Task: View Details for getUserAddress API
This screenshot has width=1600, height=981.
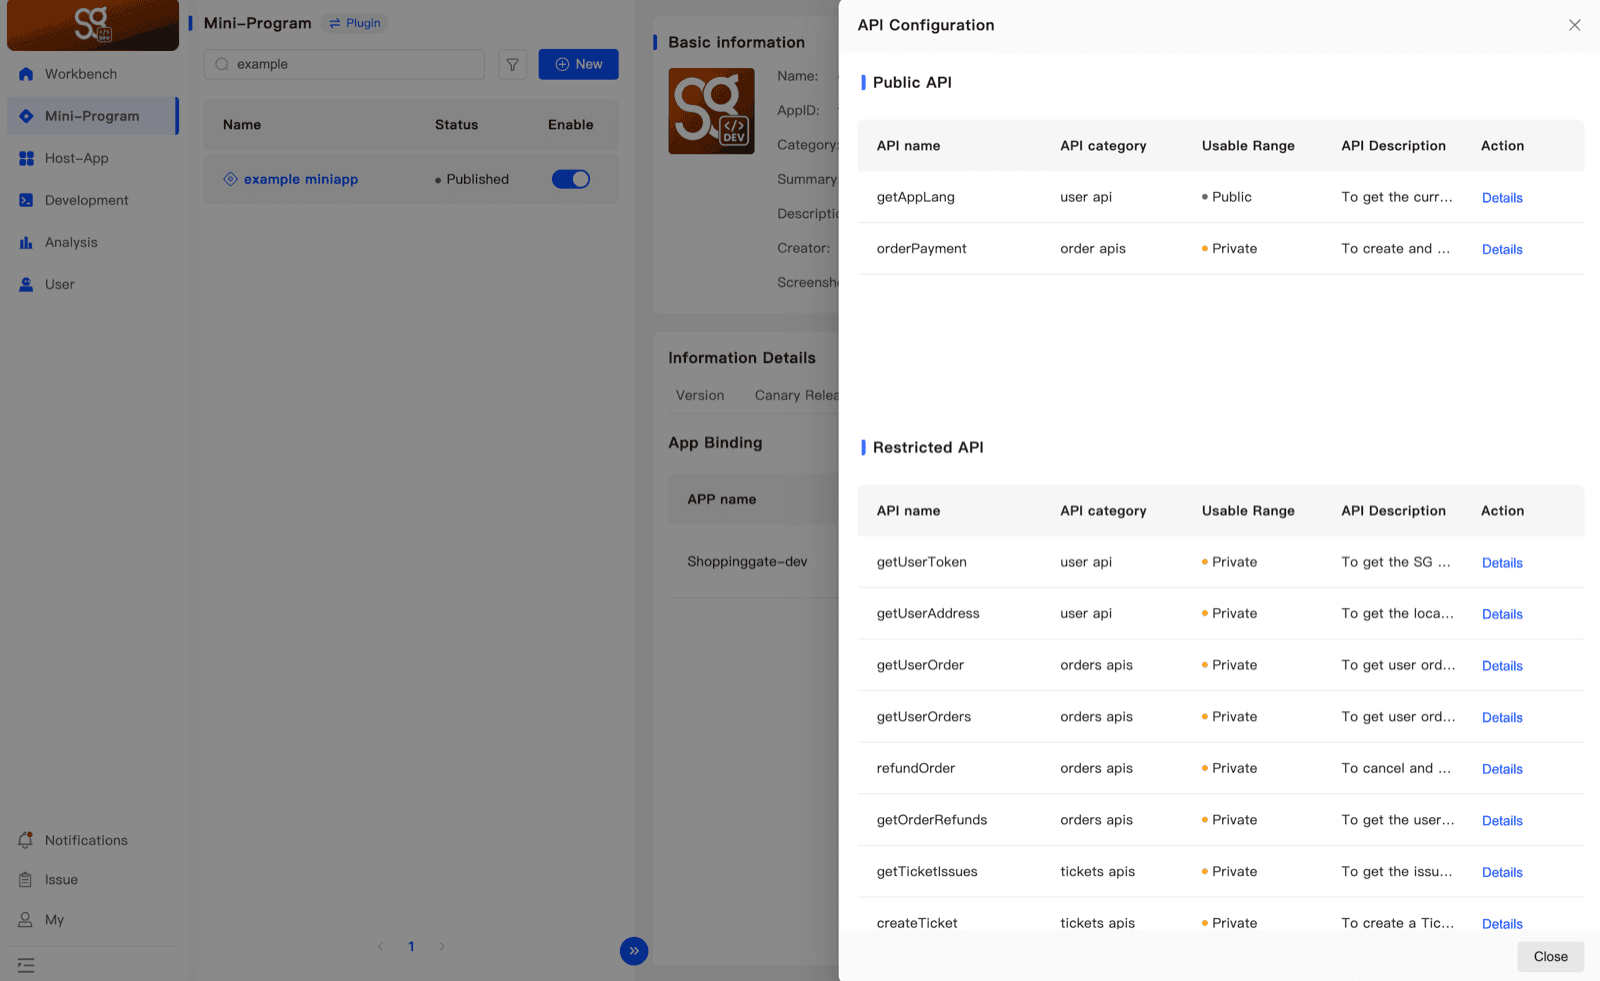Action: [x=1502, y=614]
